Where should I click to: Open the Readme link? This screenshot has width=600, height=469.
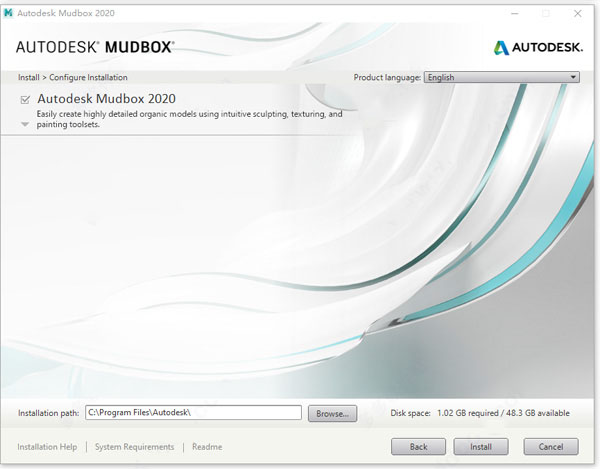(207, 447)
